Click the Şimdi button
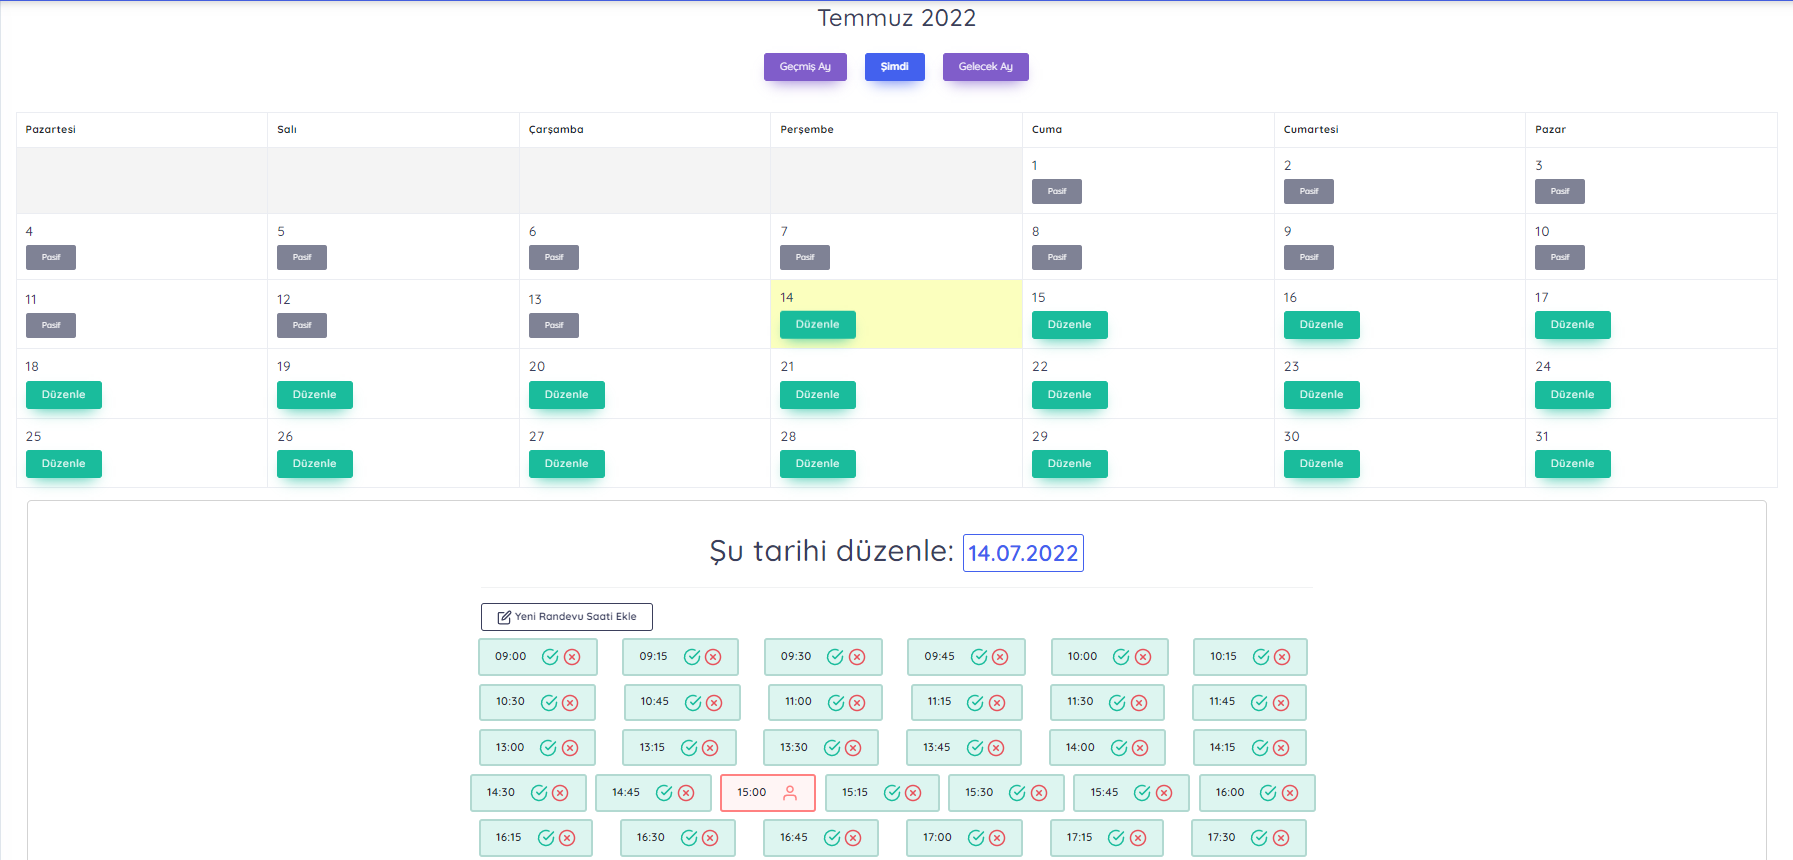 click(895, 67)
